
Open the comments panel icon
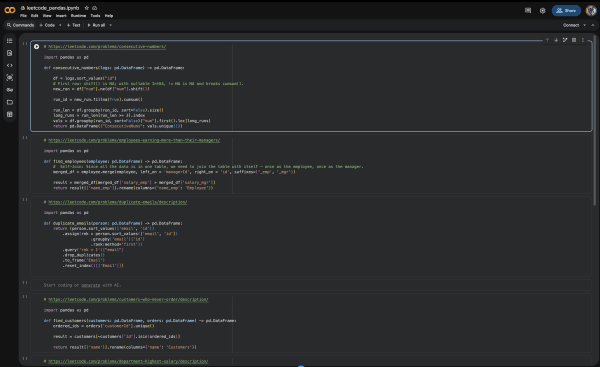click(x=528, y=11)
